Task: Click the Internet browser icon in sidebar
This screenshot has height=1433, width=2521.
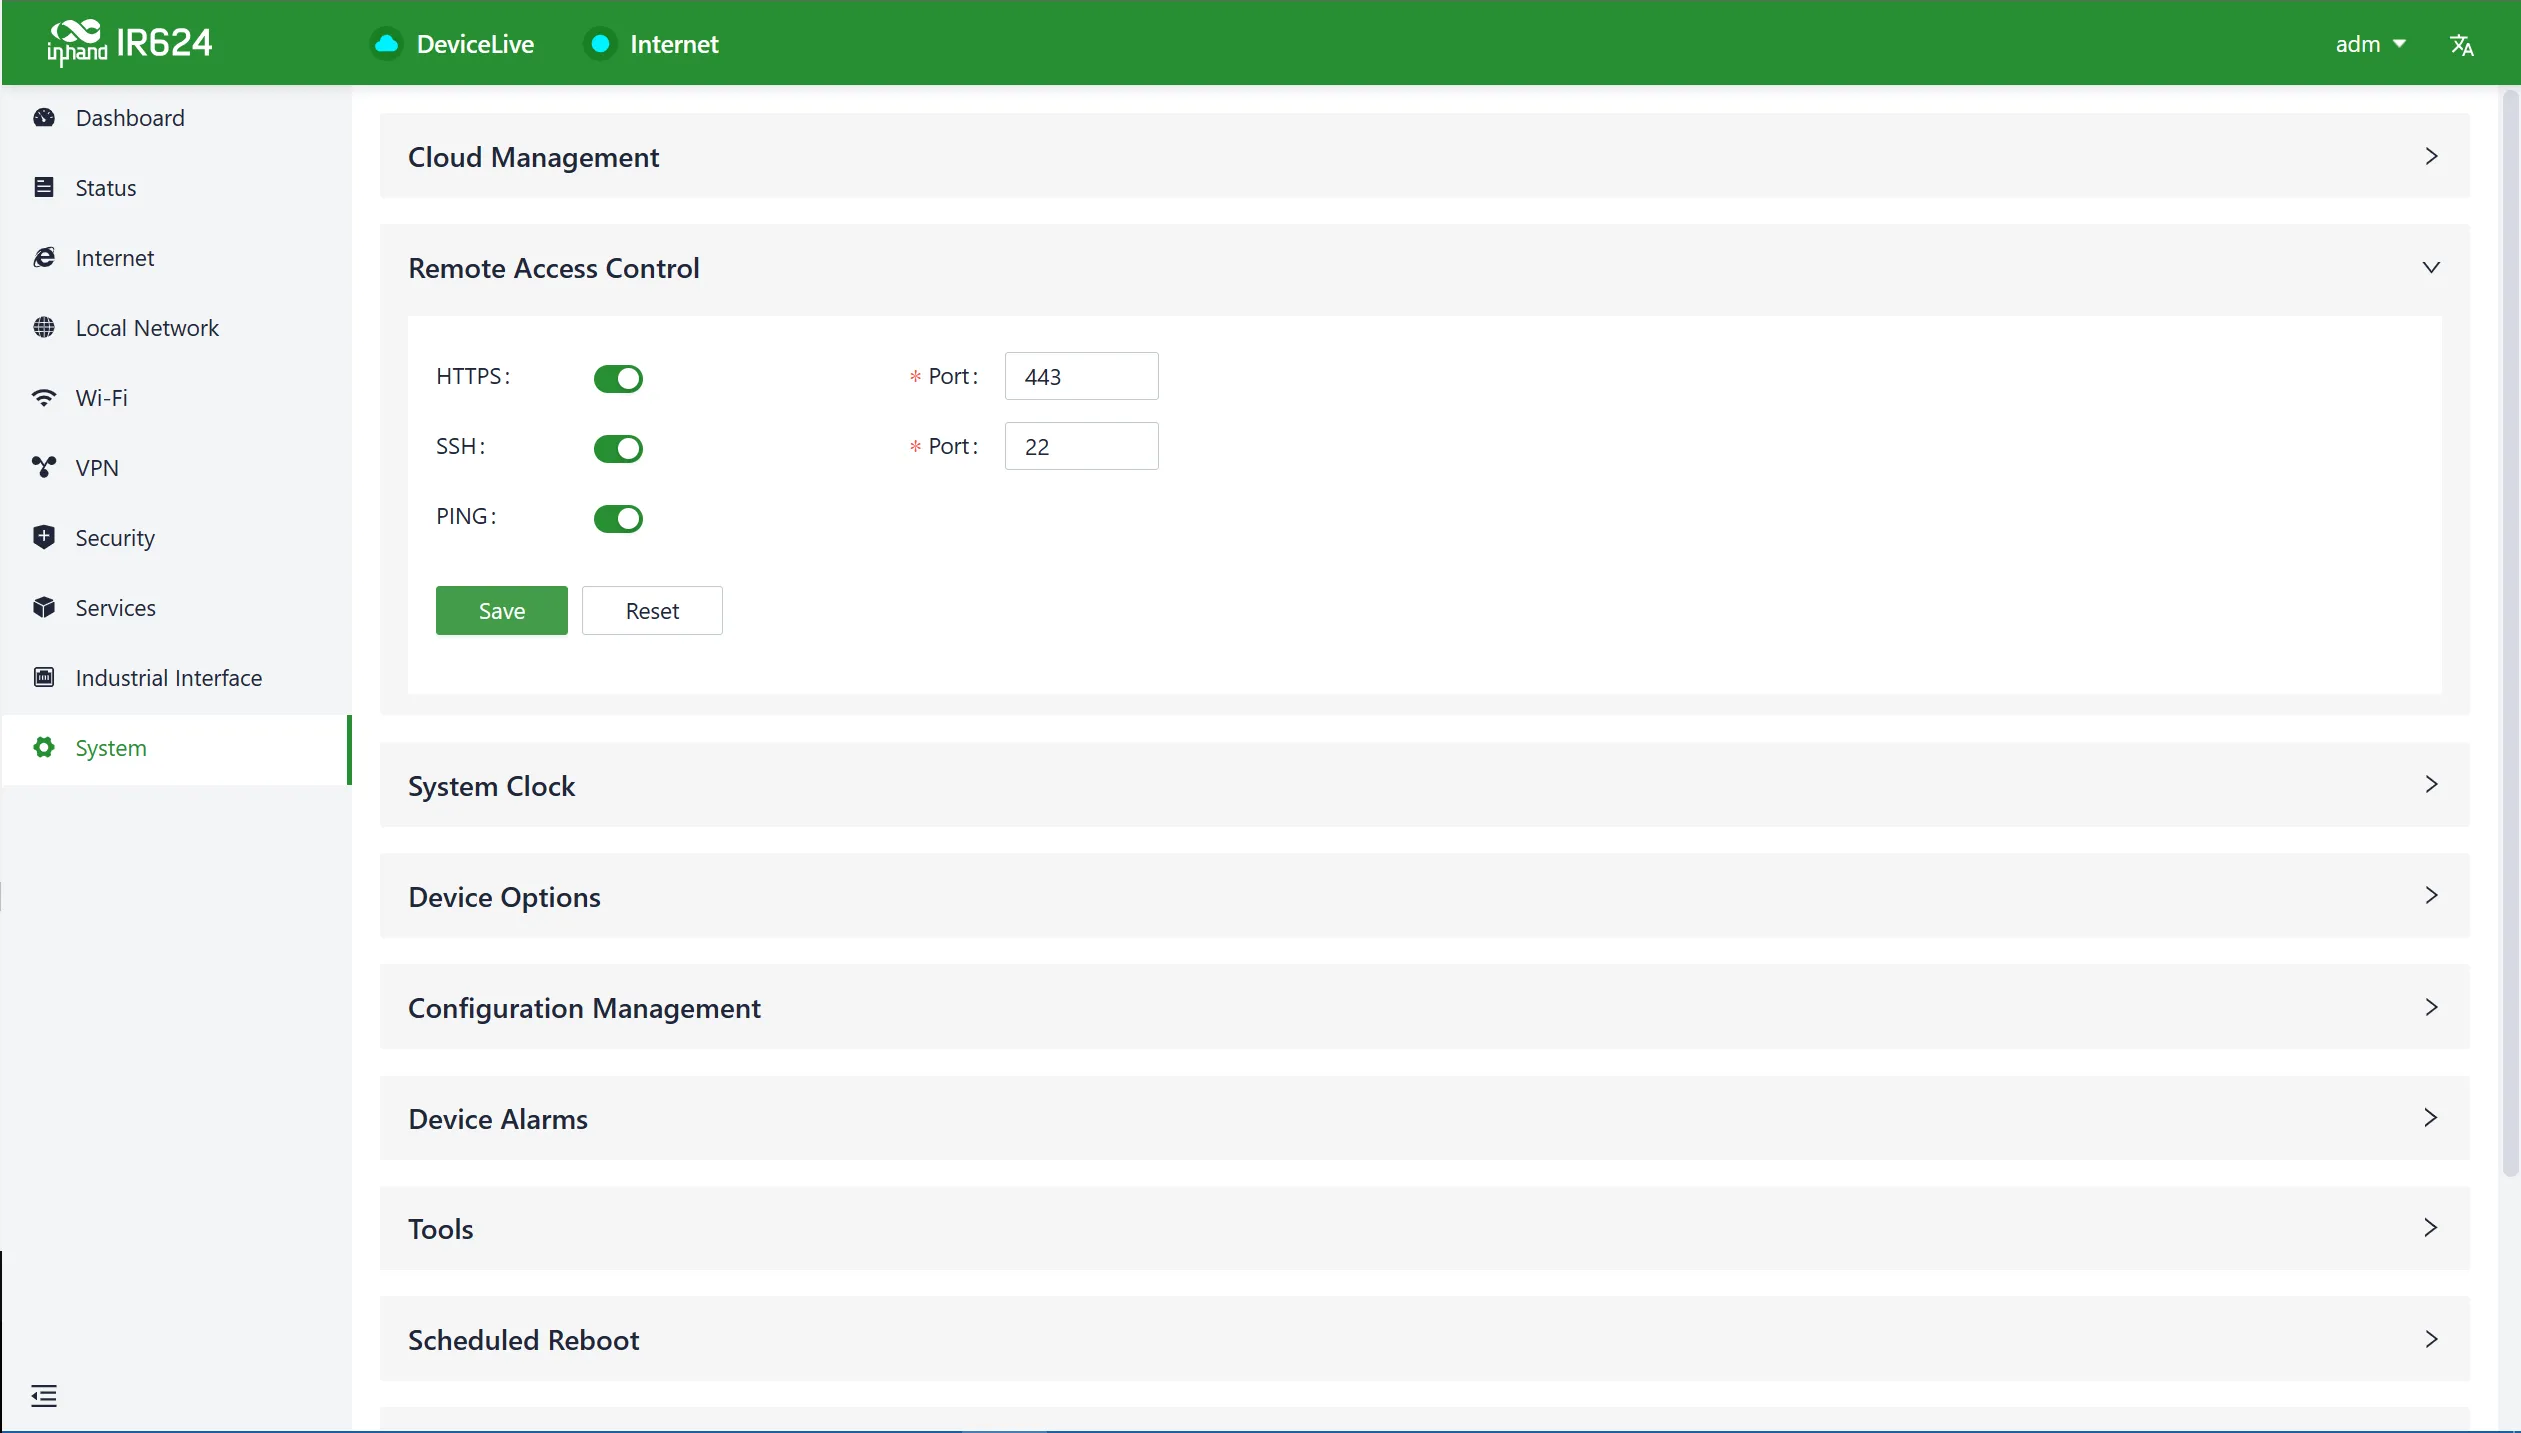Action: 44,258
